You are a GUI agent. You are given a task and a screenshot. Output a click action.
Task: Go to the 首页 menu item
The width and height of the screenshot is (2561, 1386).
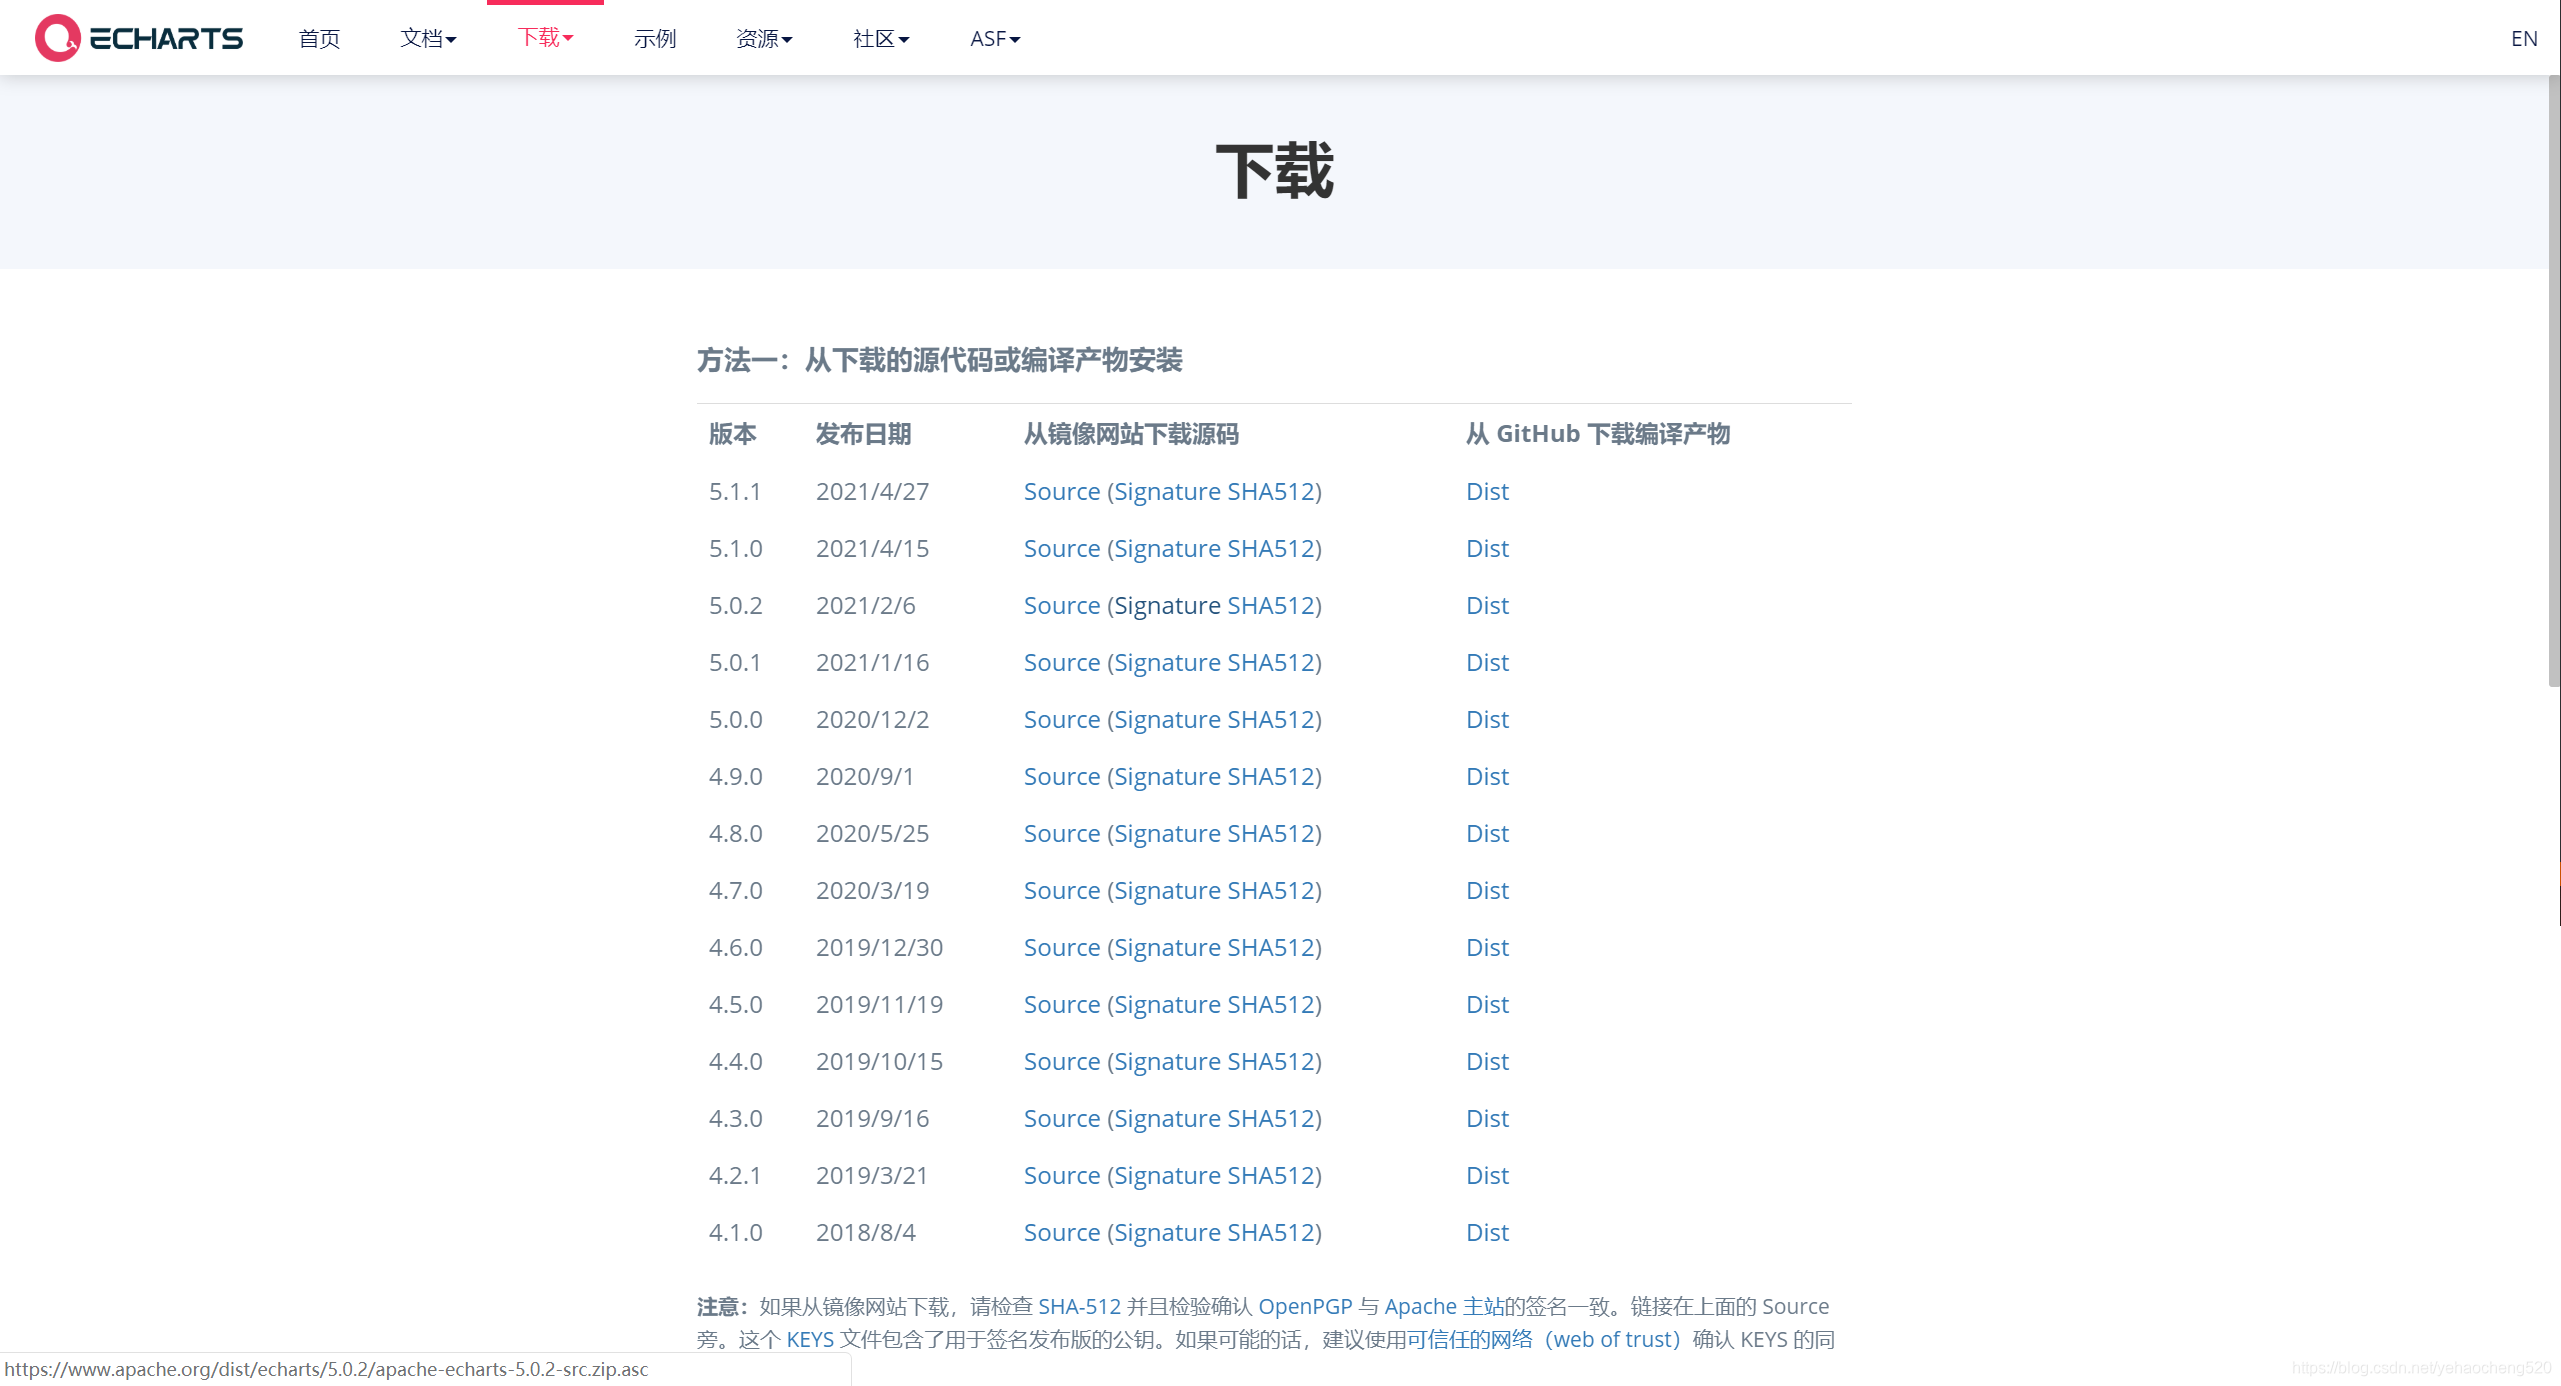[x=319, y=38]
